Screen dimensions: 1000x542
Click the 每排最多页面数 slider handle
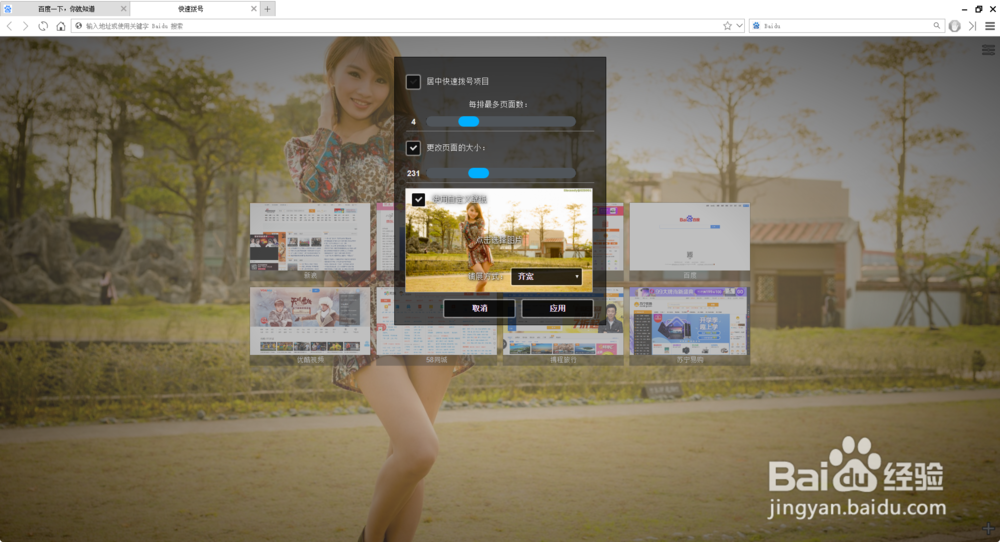469,122
